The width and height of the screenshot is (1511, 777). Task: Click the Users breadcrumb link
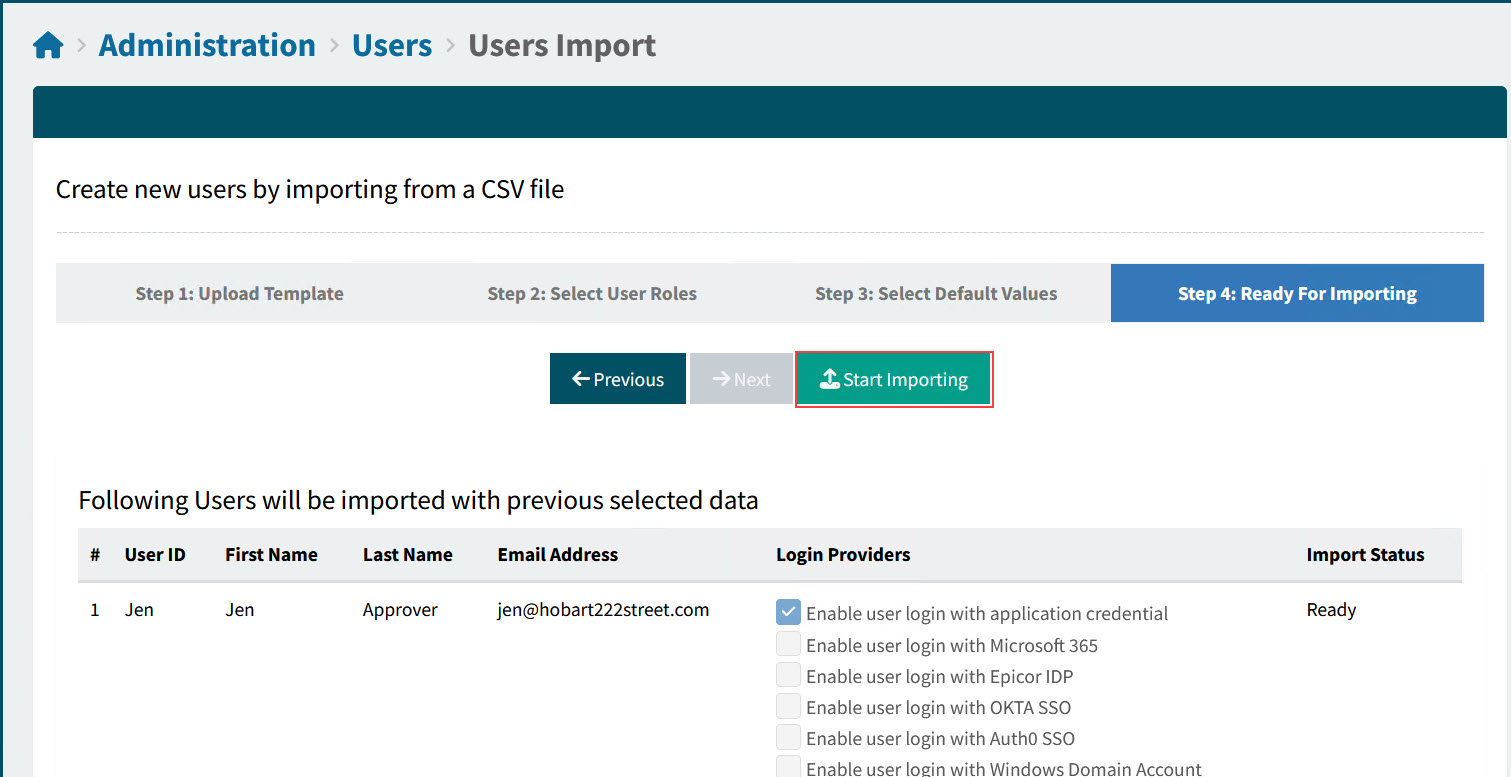391,44
